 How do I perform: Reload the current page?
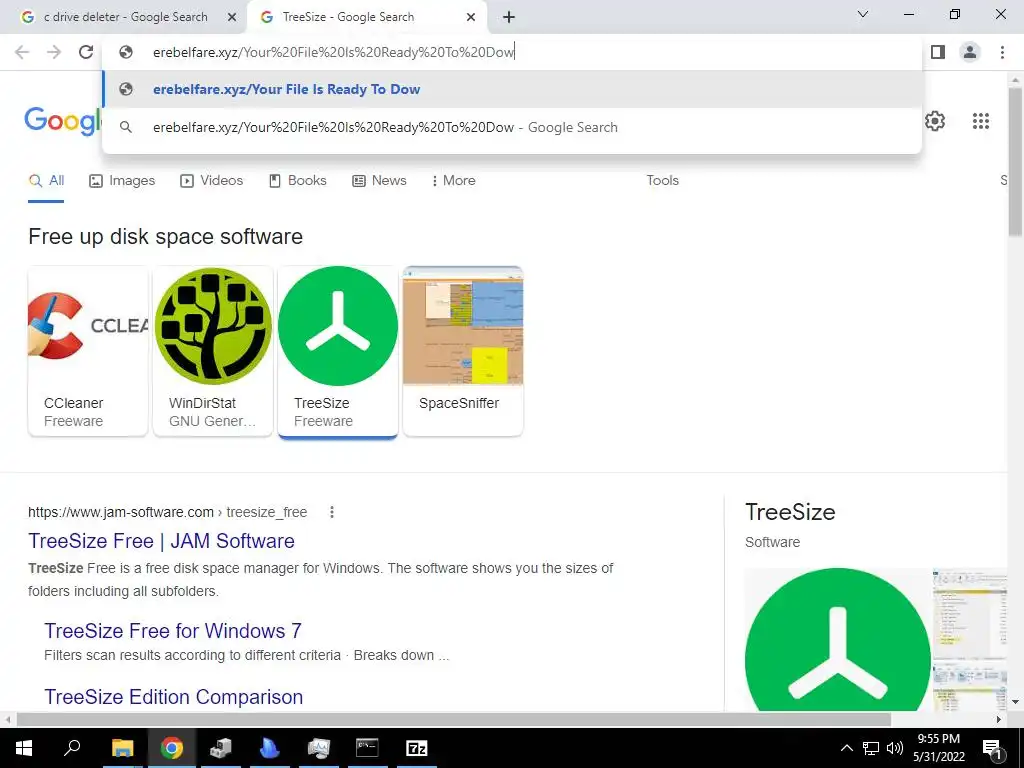point(86,52)
